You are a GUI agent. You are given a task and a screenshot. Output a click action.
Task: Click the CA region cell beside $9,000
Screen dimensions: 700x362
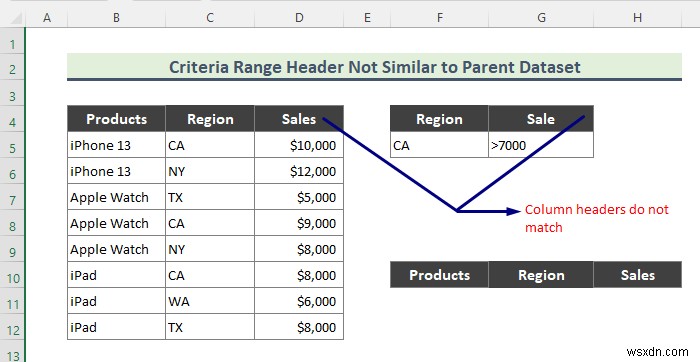[x=210, y=223]
